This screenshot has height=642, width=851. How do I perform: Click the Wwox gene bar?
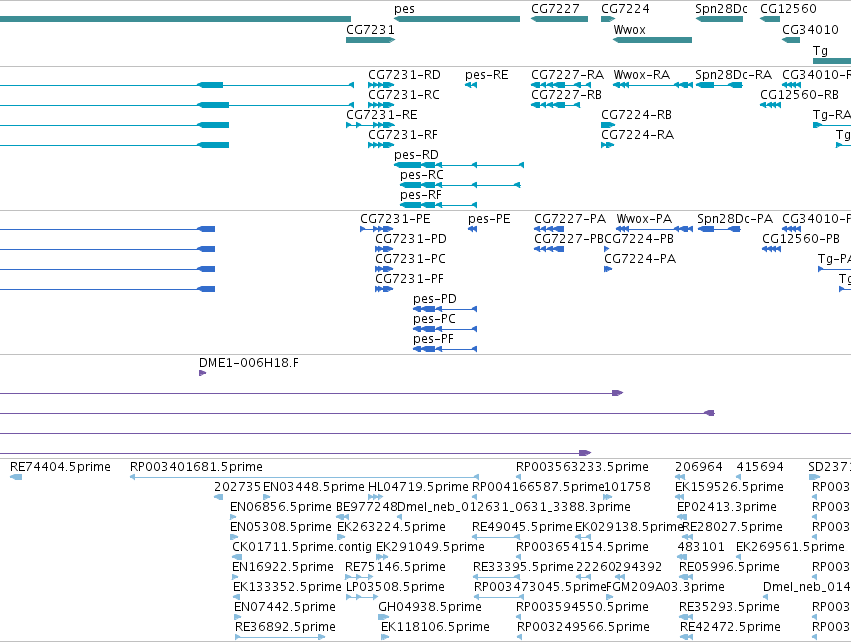(652, 40)
